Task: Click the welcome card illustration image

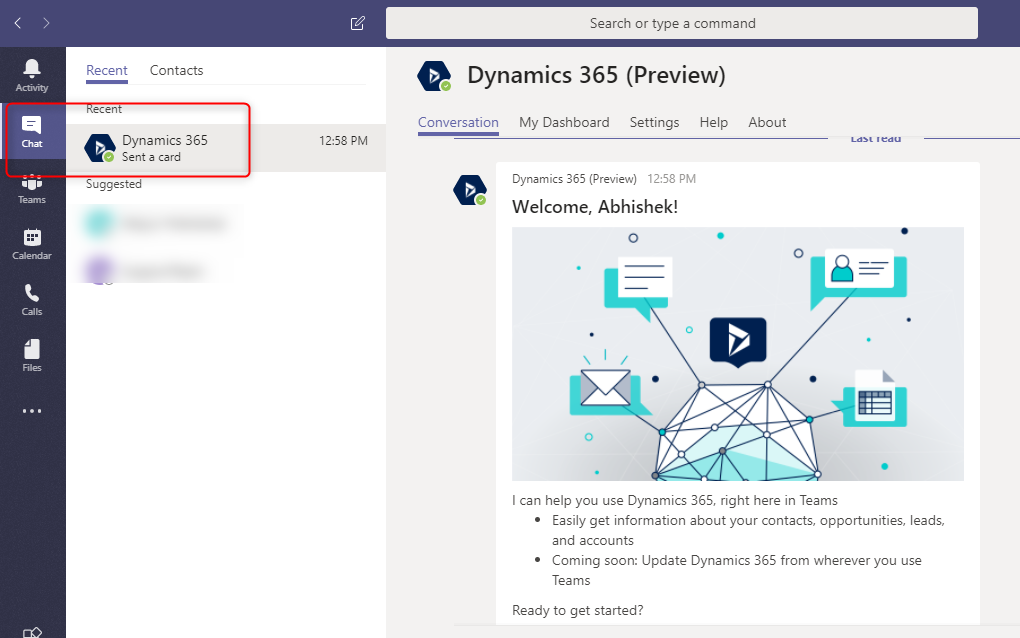Action: click(x=738, y=354)
